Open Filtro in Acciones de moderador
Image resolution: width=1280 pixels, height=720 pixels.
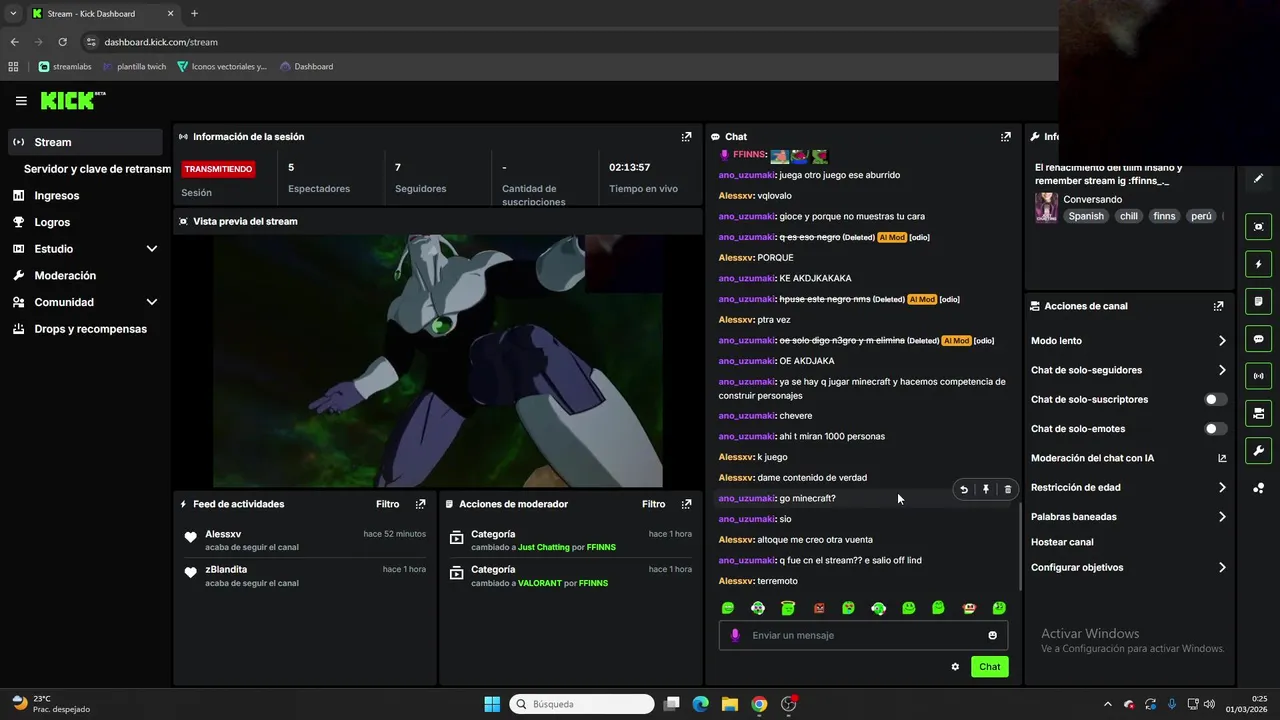[653, 504]
